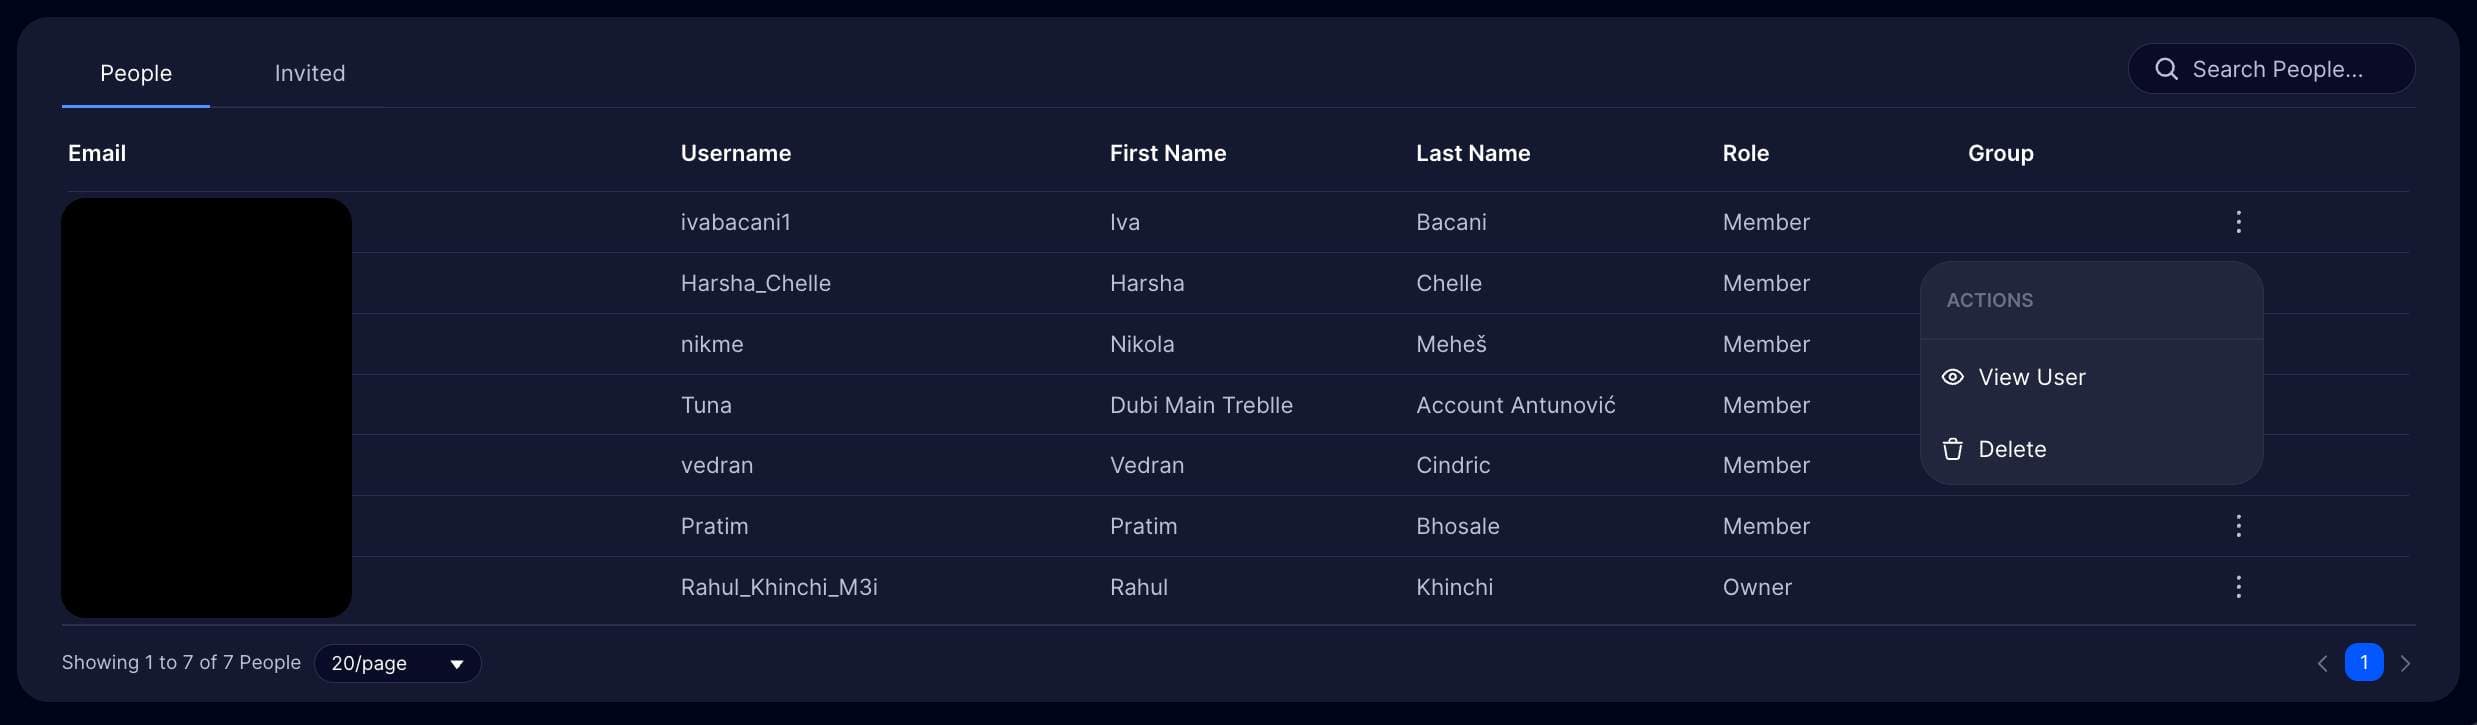Open three-dot menu for Rahul Khinchi
The width and height of the screenshot is (2477, 725).
(2238, 587)
